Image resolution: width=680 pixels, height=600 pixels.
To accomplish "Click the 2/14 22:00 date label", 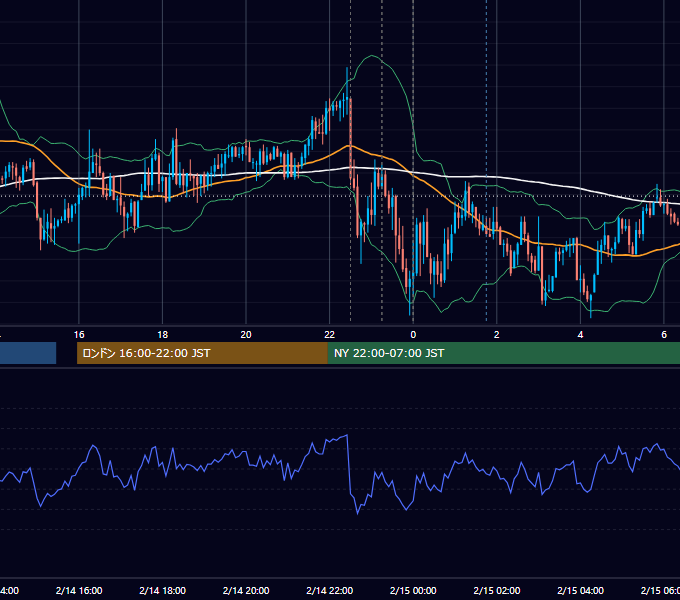I will pos(330,590).
